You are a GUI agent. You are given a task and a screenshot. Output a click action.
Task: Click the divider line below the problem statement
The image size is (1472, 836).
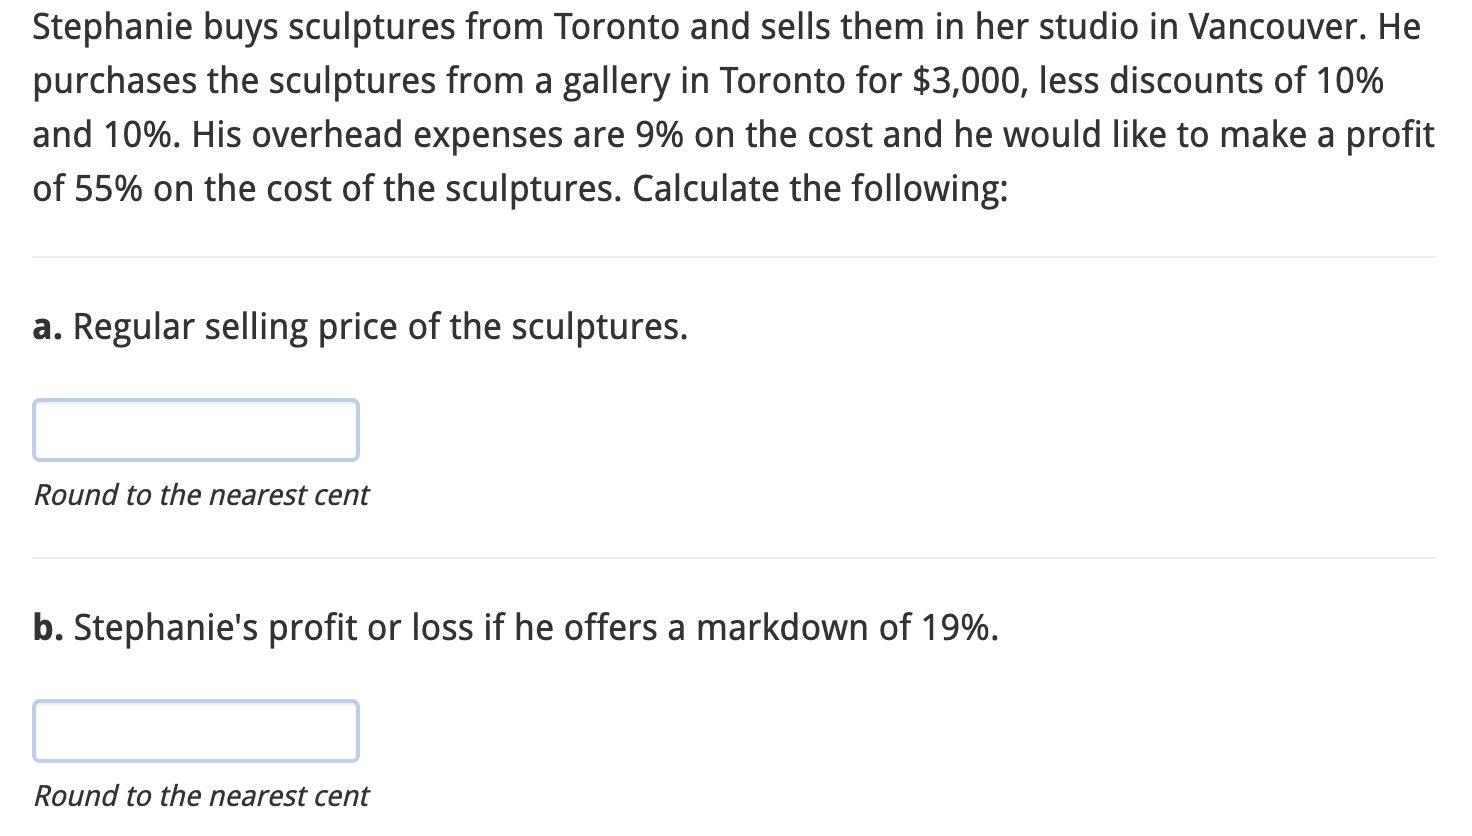(735, 258)
